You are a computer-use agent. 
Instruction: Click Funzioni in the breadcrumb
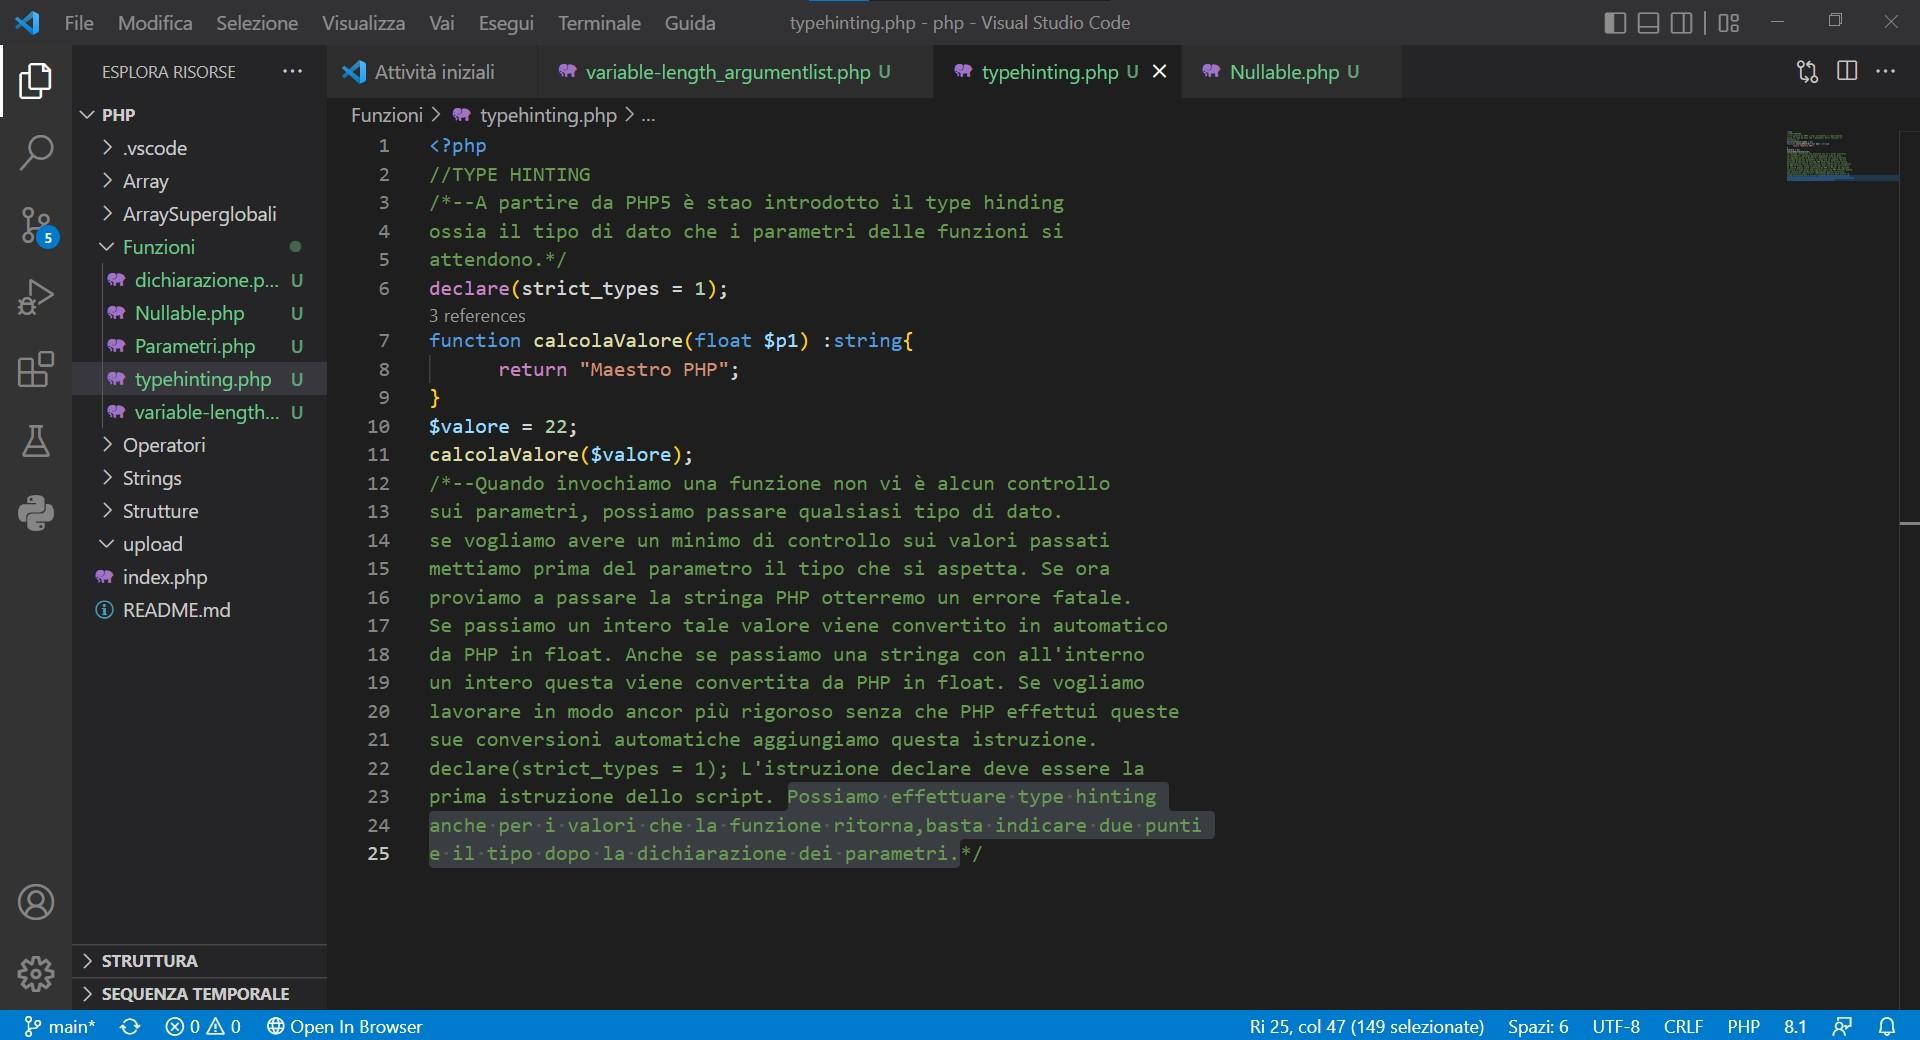[387, 115]
